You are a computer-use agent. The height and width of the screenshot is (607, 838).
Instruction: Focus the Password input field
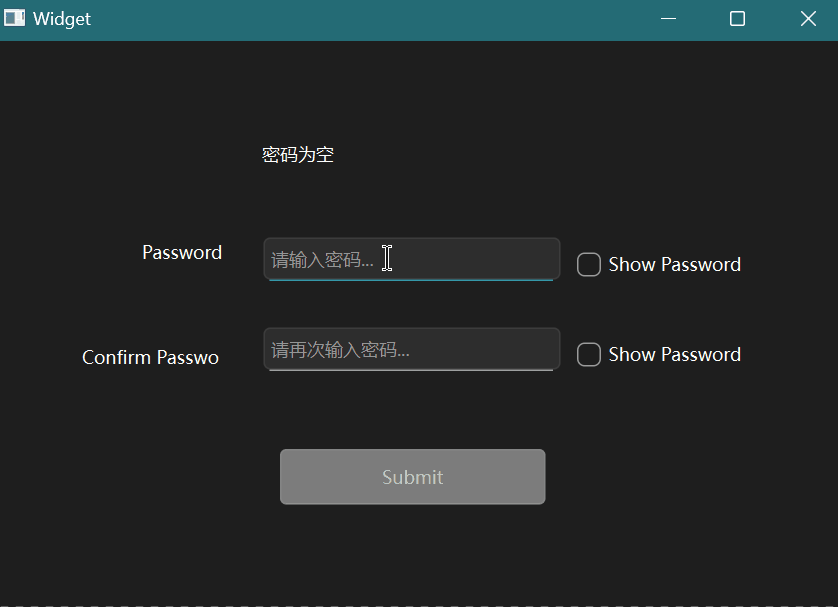point(470,259)
